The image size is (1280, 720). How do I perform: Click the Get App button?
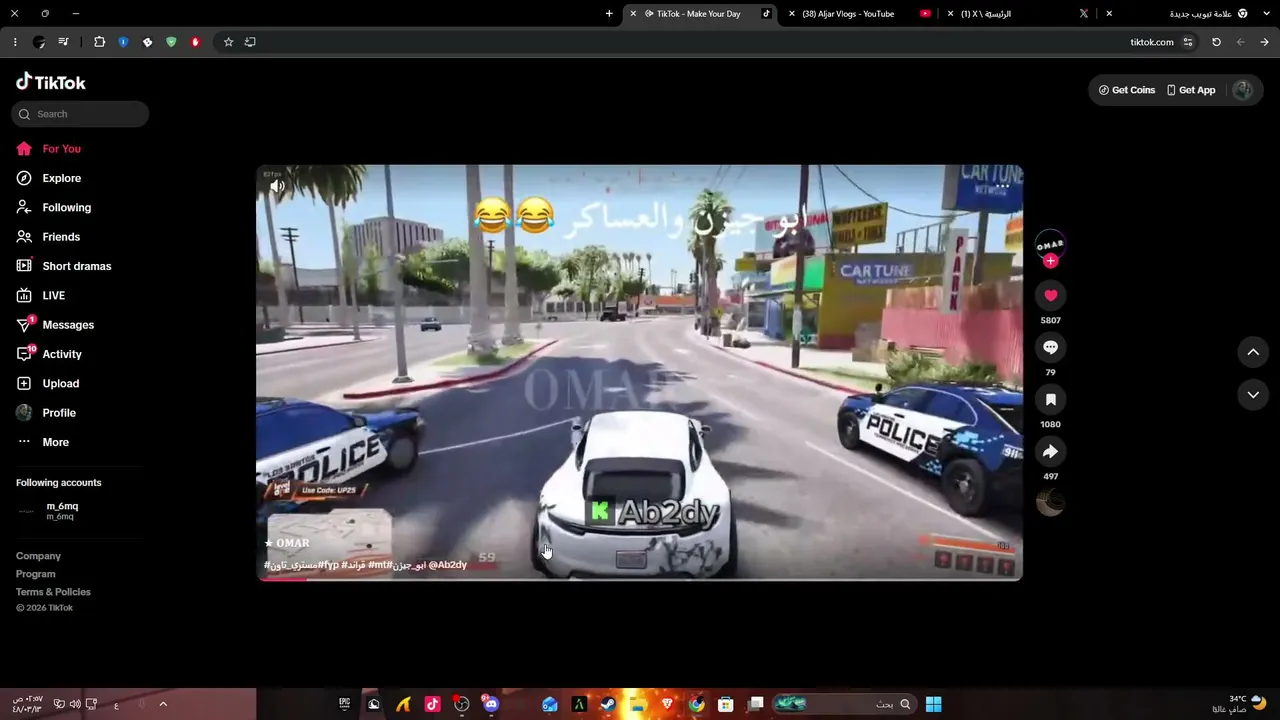click(1191, 90)
